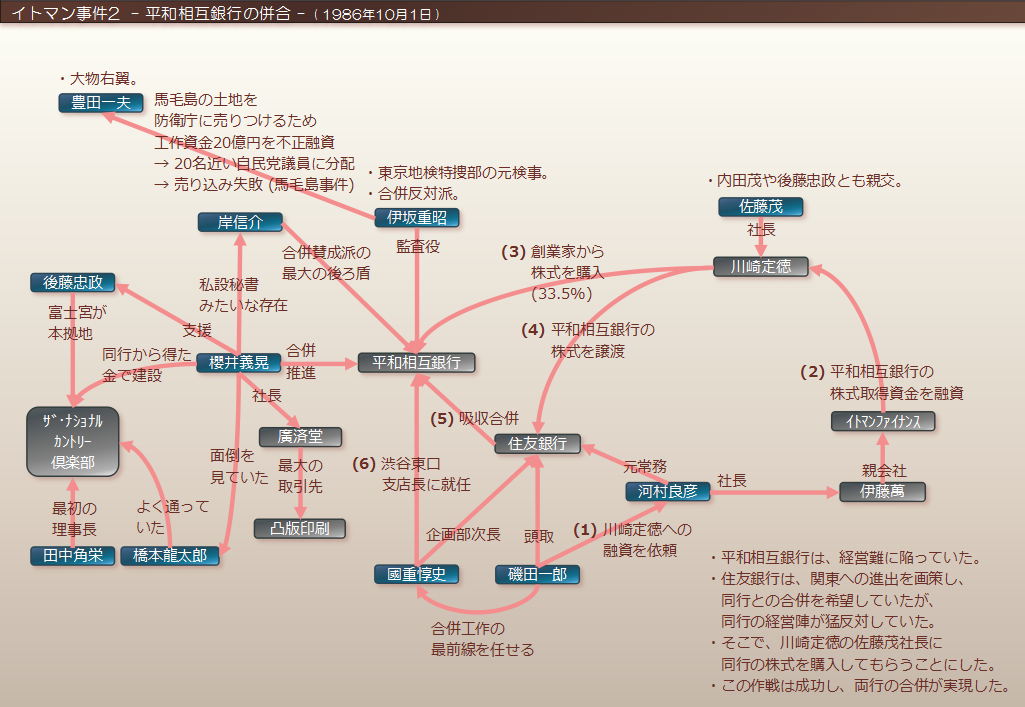Image resolution: width=1025 pixels, height=707 pixels.
Task: Click the label 頭取
Action: pos(539,536)
